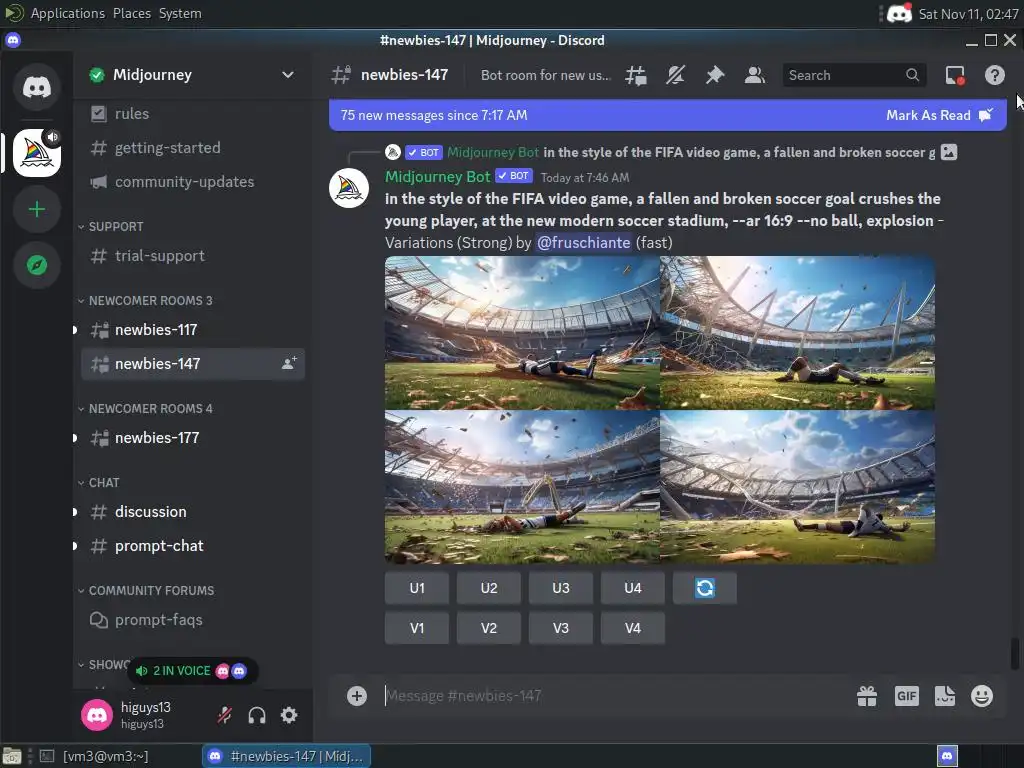Click Midjourney Bot avatar on message
Viewport: 1024px width, 768px height.
coord(349,188)
